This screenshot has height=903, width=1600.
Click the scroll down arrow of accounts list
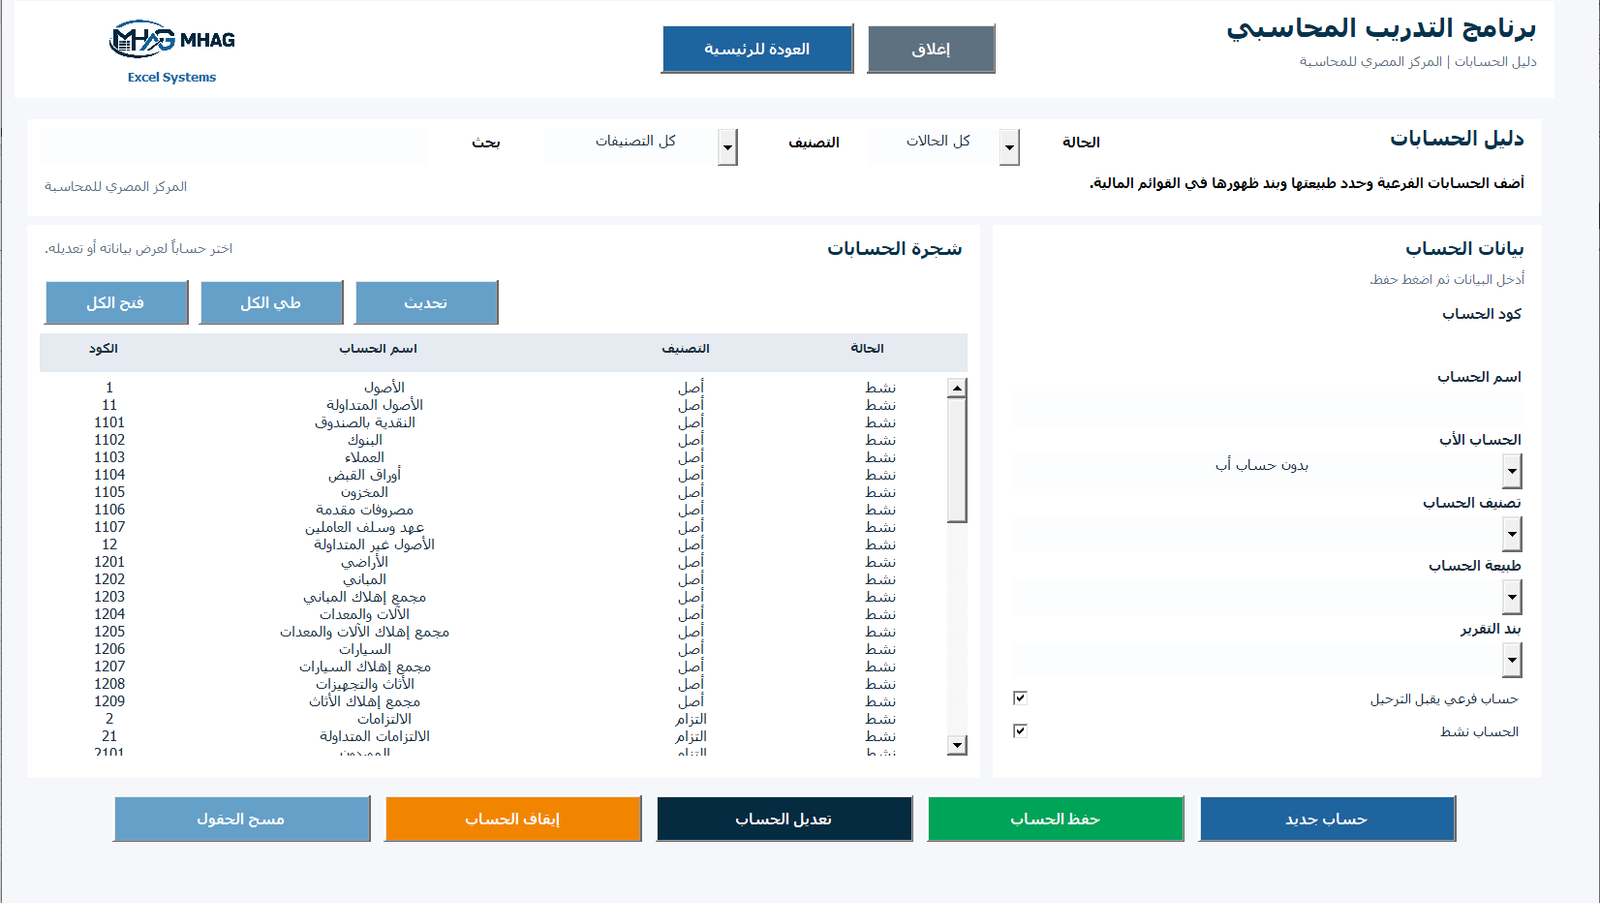point(957,745)
